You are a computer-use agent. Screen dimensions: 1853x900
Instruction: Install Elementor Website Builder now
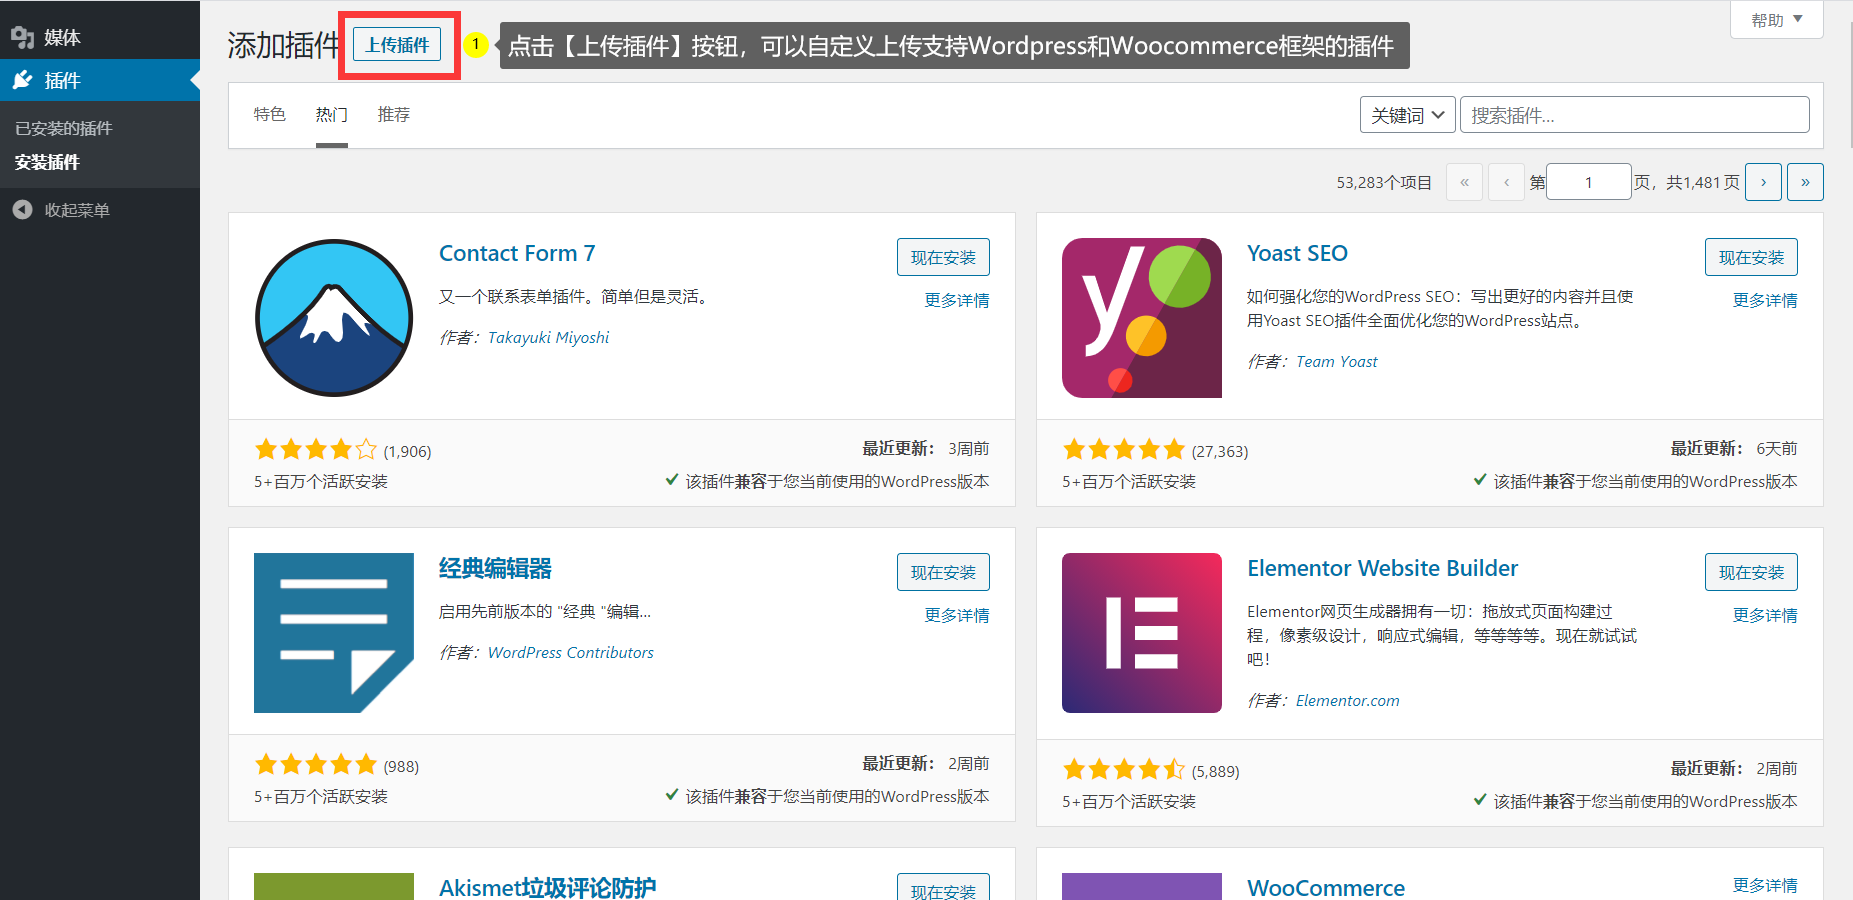(x=1751, y=572)
